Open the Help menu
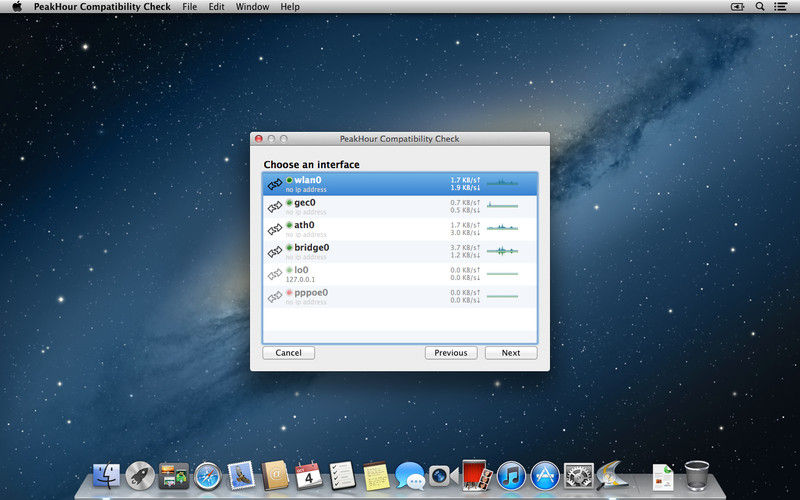This screenshot has height=500, width=800. [x=290, y=7]
